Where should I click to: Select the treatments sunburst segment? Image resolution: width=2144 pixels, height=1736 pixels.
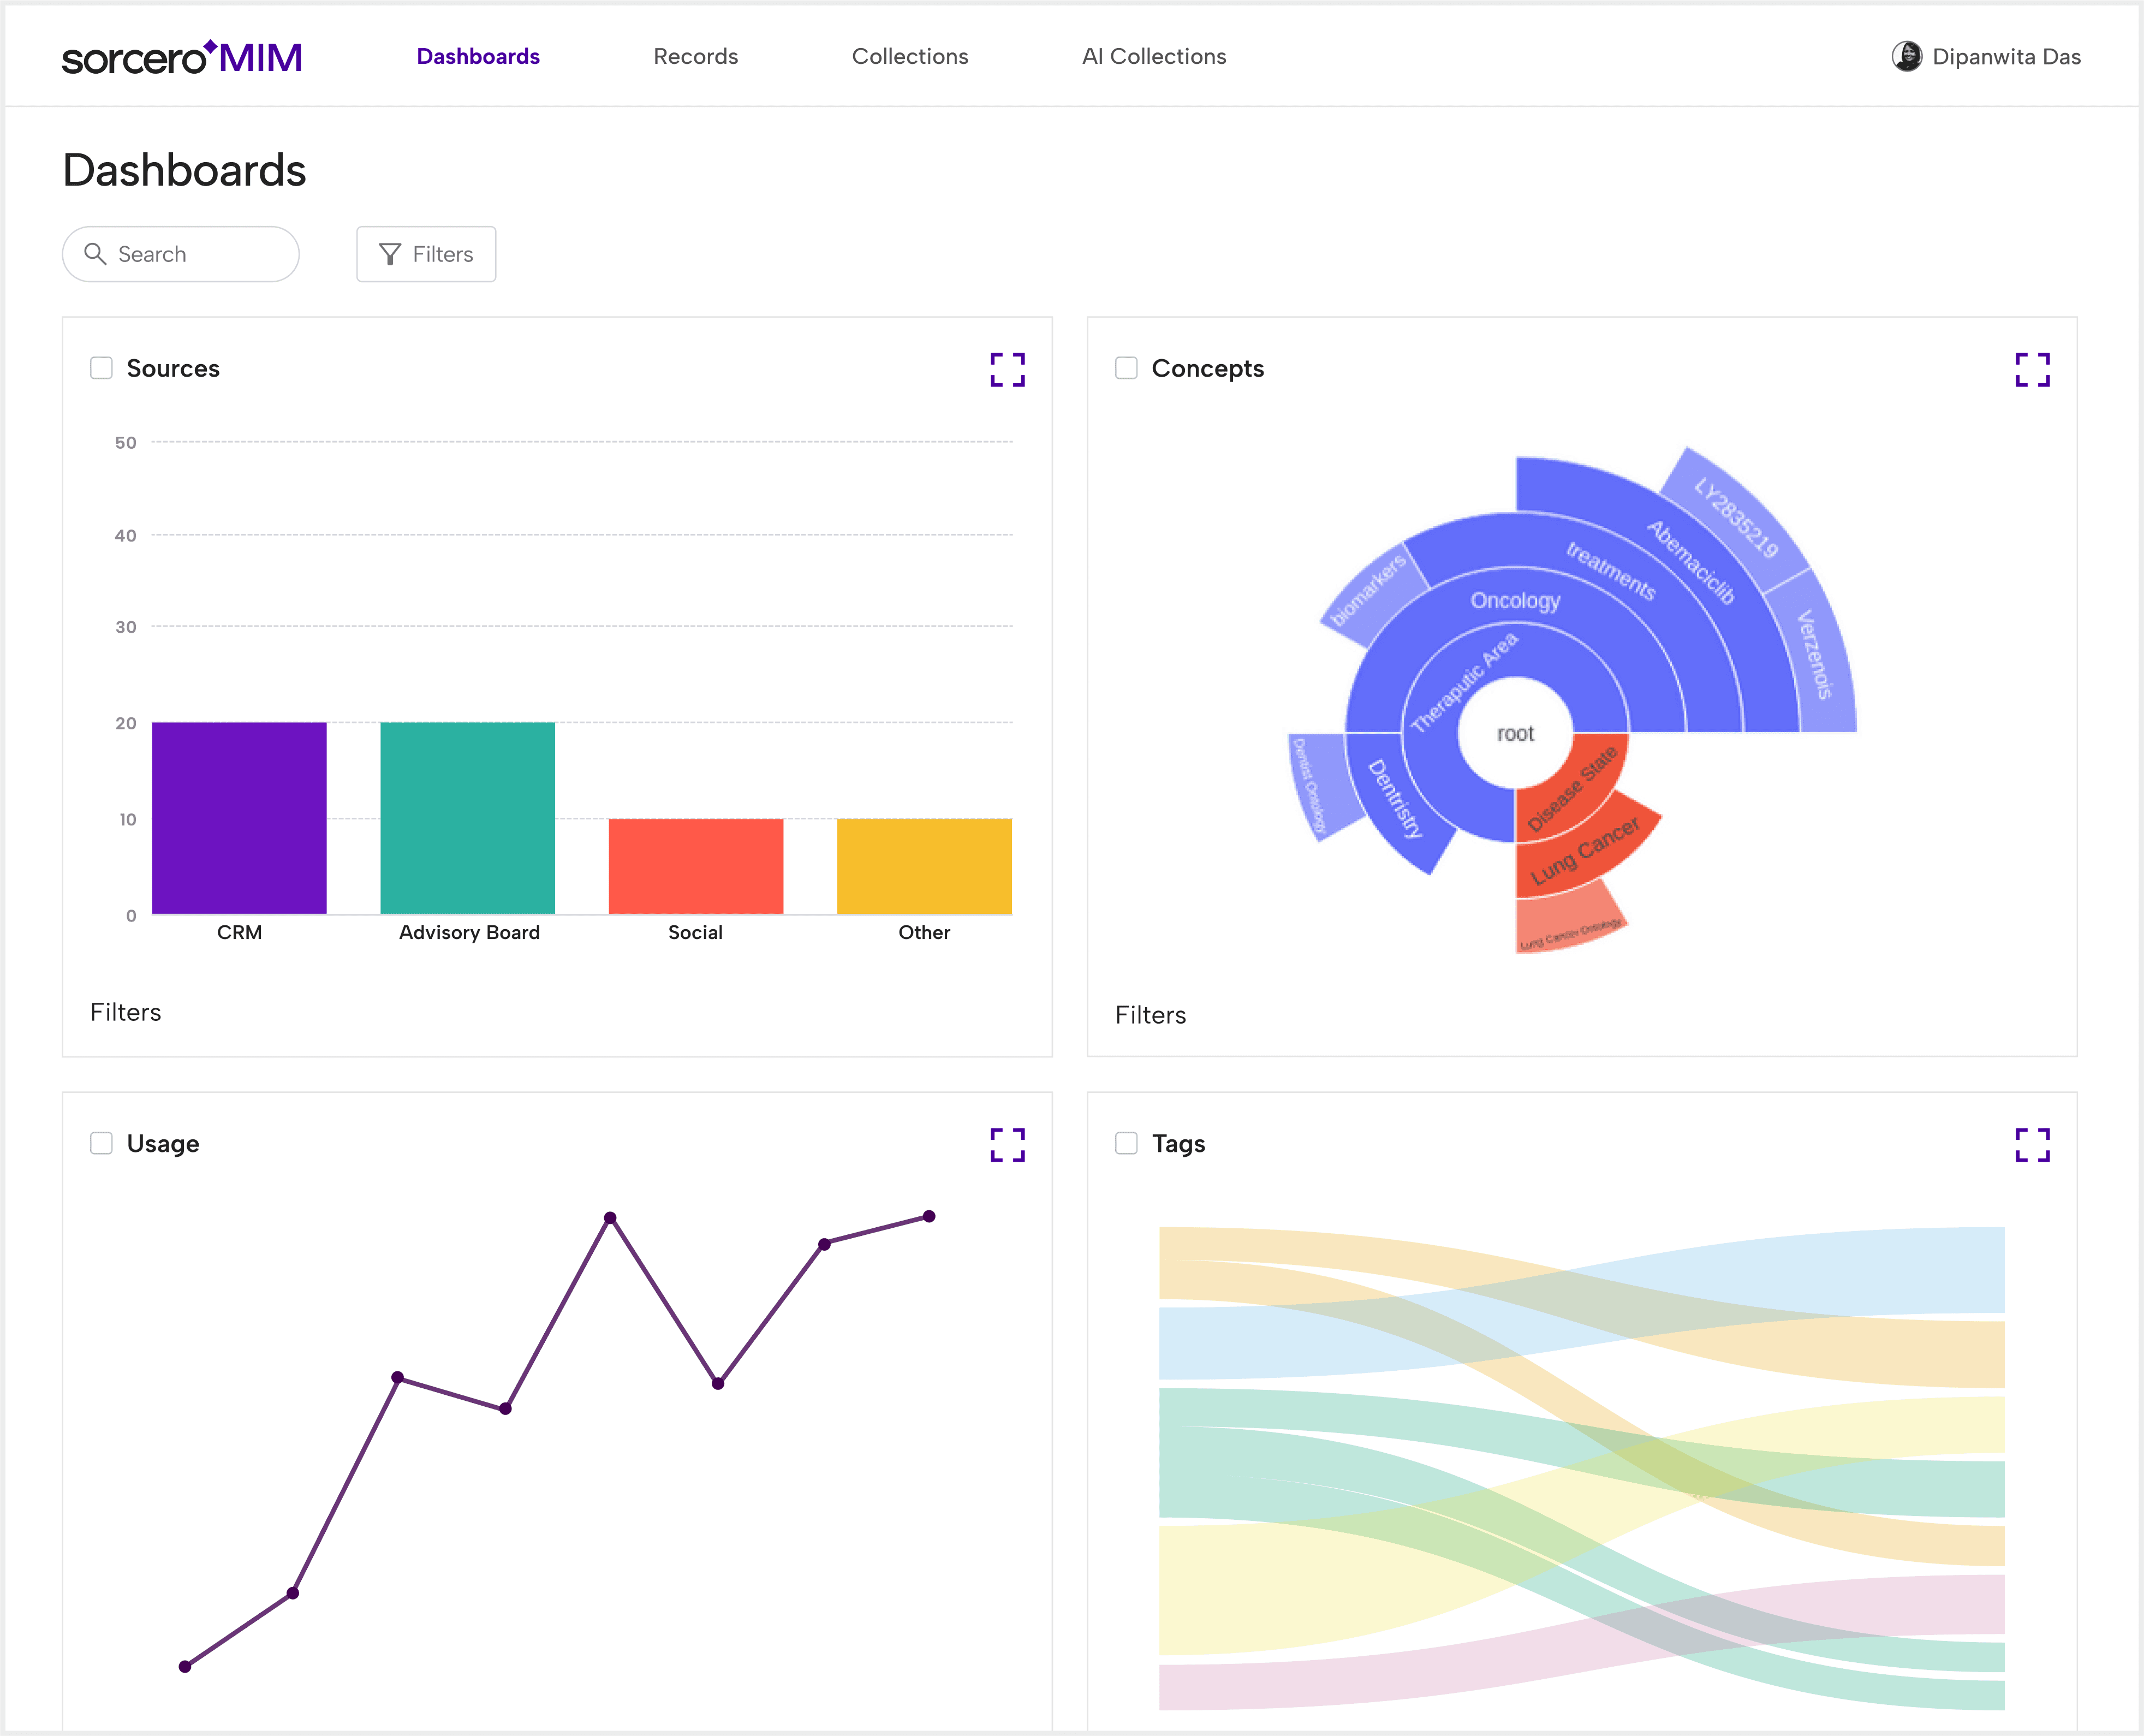pos(1610,571)
